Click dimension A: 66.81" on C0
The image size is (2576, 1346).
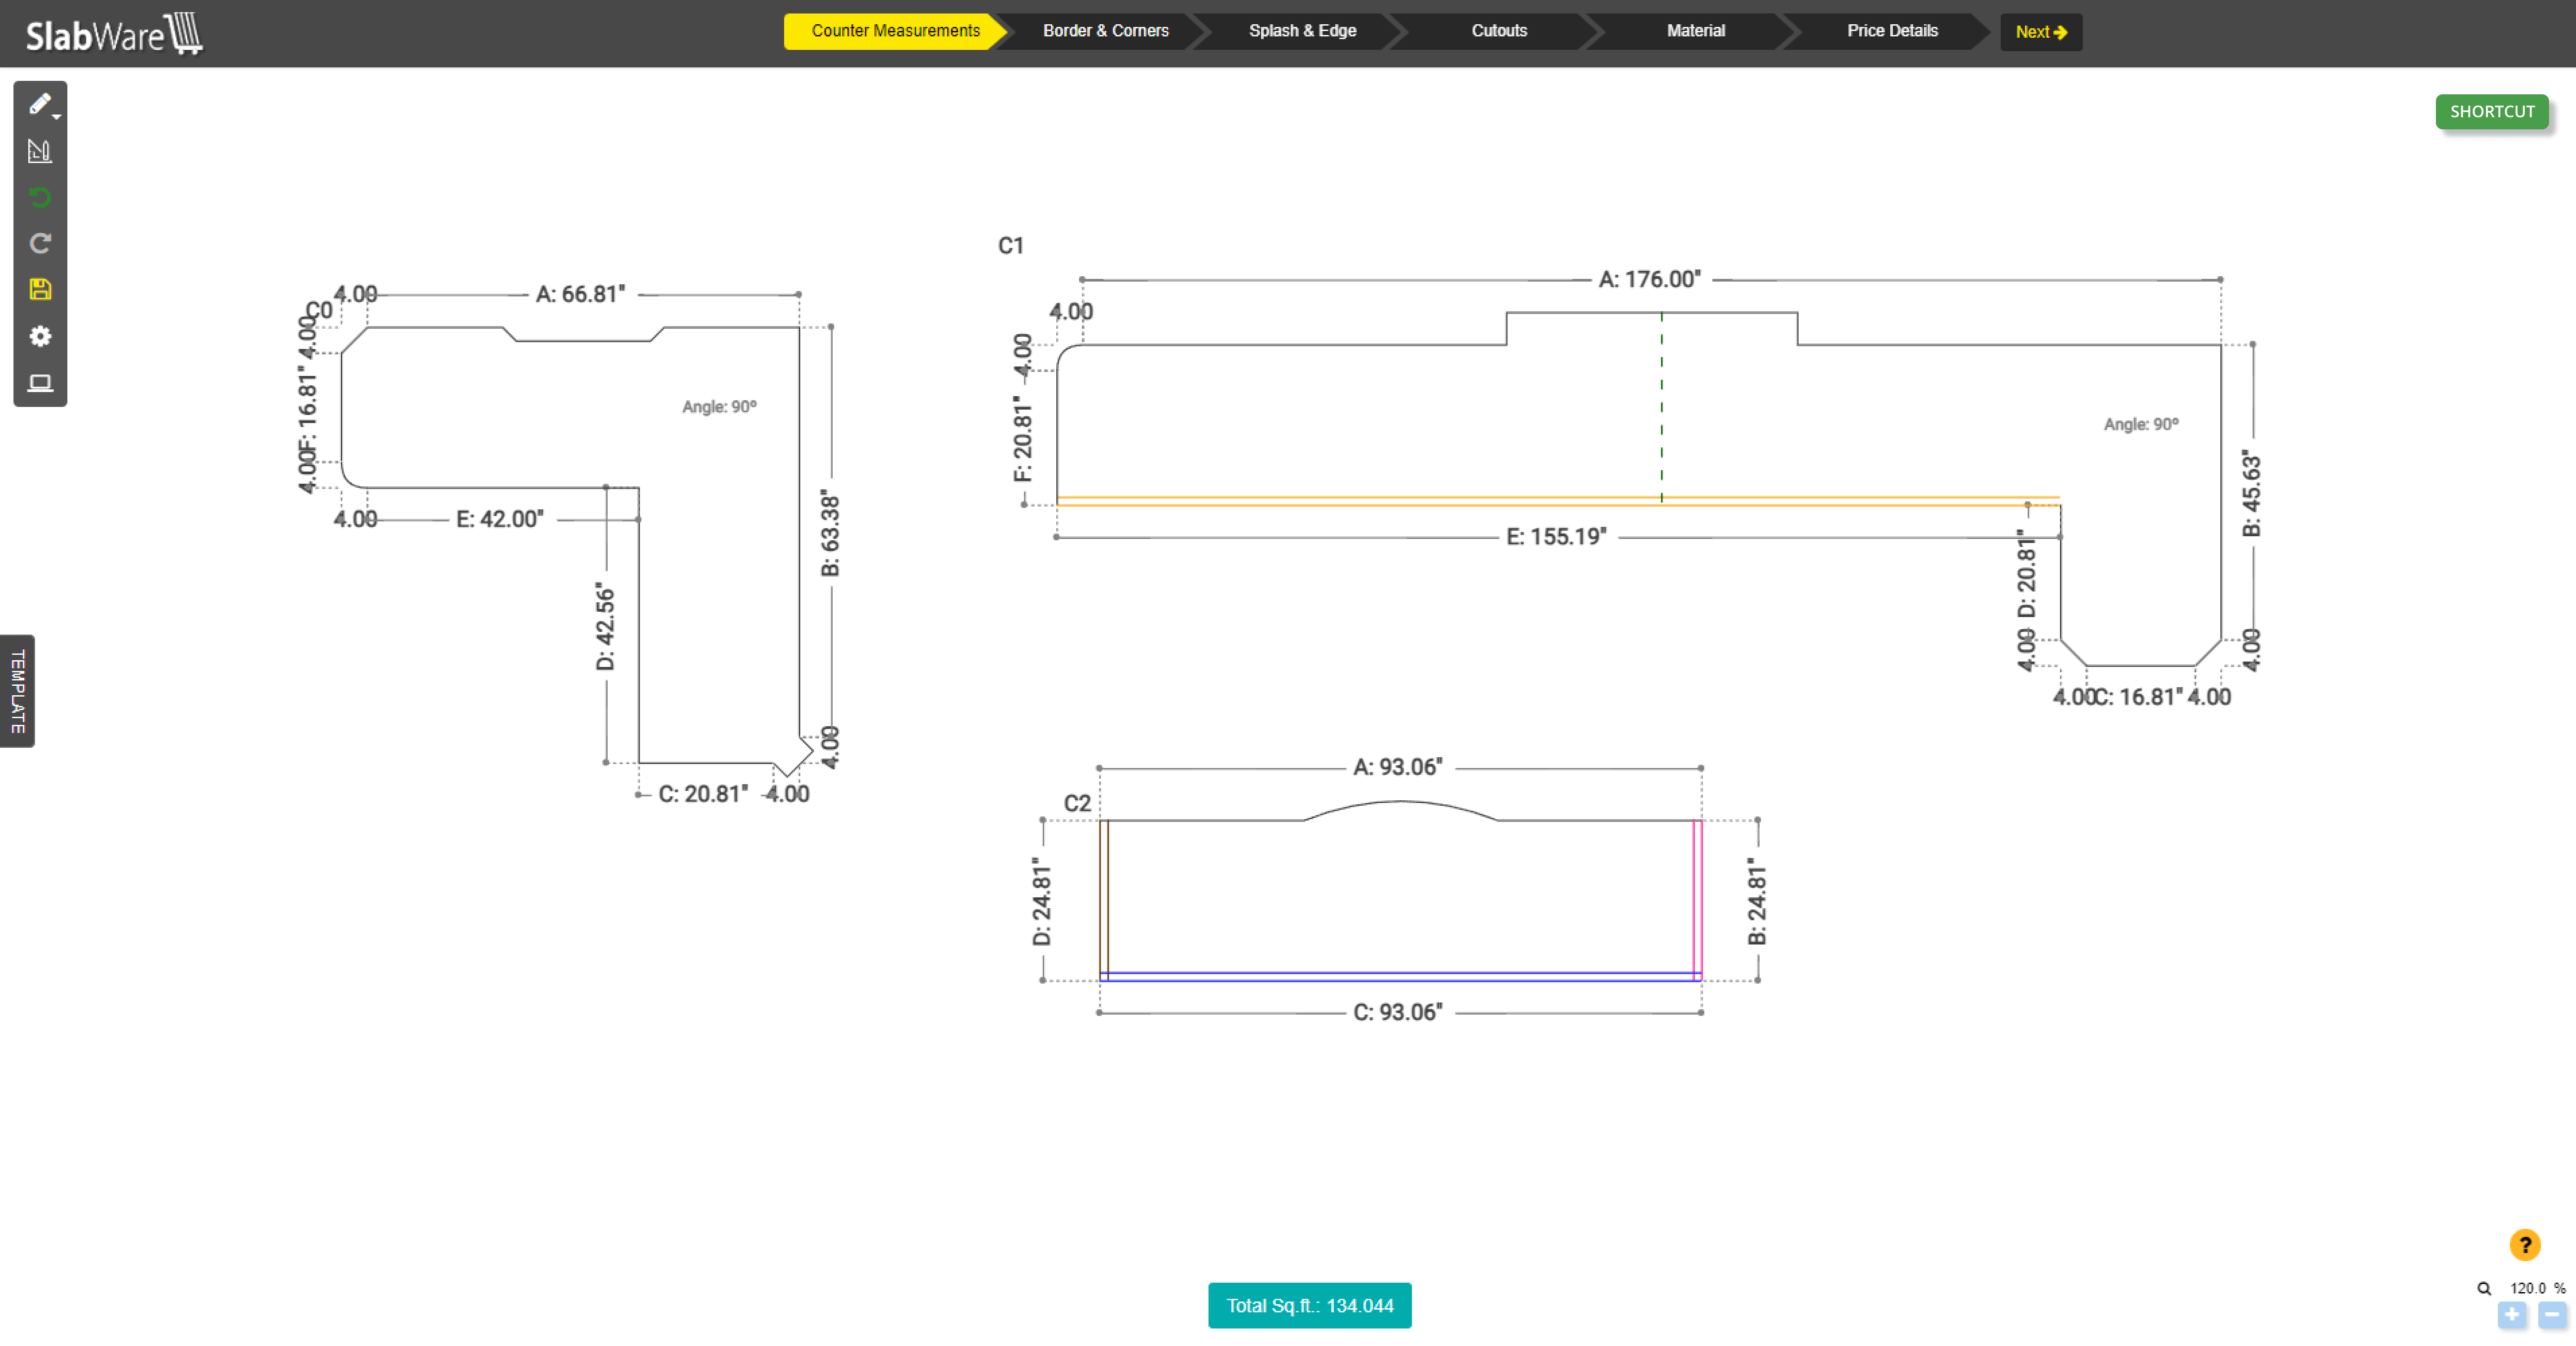point(581,294)
